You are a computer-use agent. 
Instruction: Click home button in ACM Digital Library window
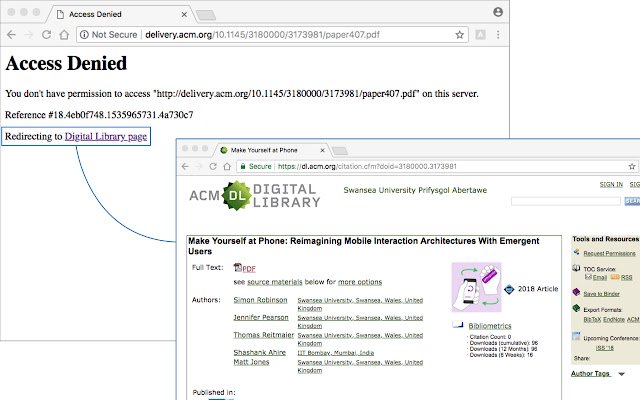227,167
